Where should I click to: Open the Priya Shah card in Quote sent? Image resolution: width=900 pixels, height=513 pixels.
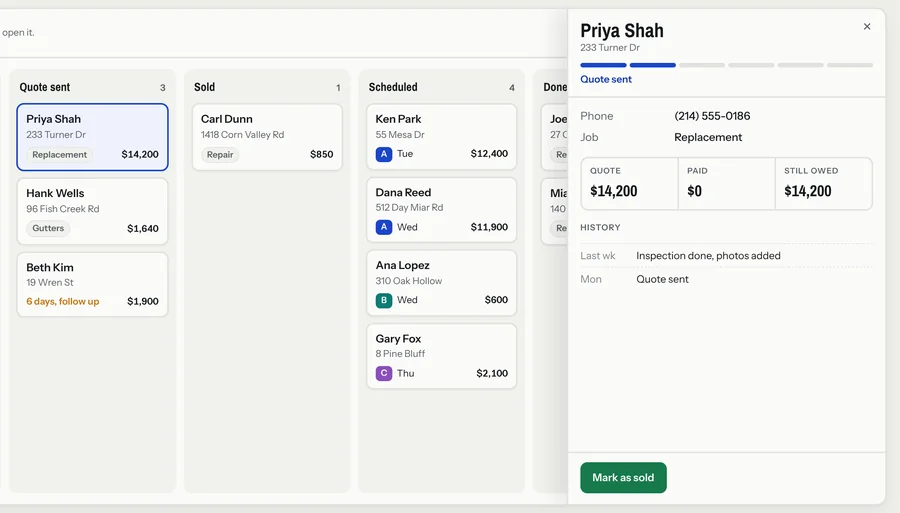pyautogui.click(x=92, y=137)
